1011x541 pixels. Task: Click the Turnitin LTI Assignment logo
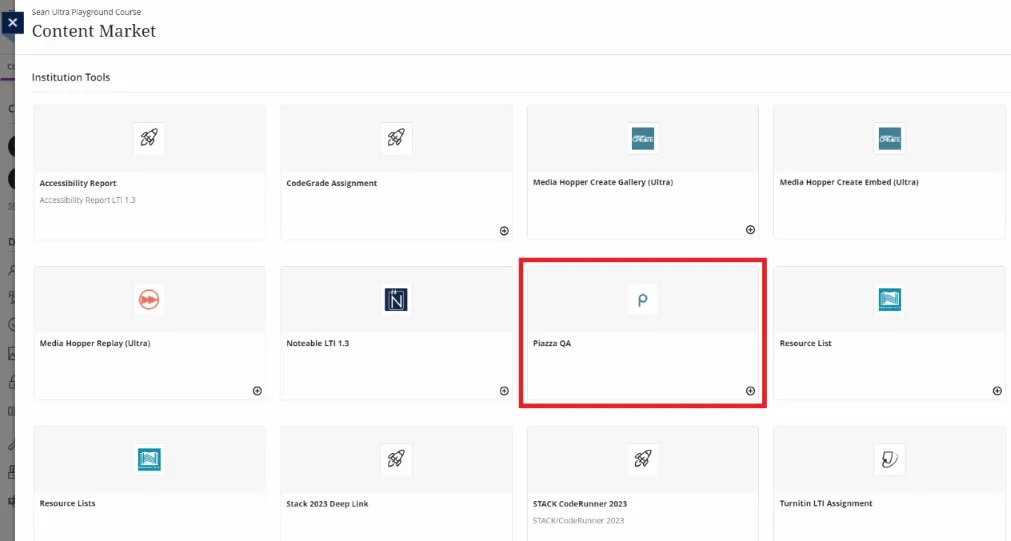890,459
